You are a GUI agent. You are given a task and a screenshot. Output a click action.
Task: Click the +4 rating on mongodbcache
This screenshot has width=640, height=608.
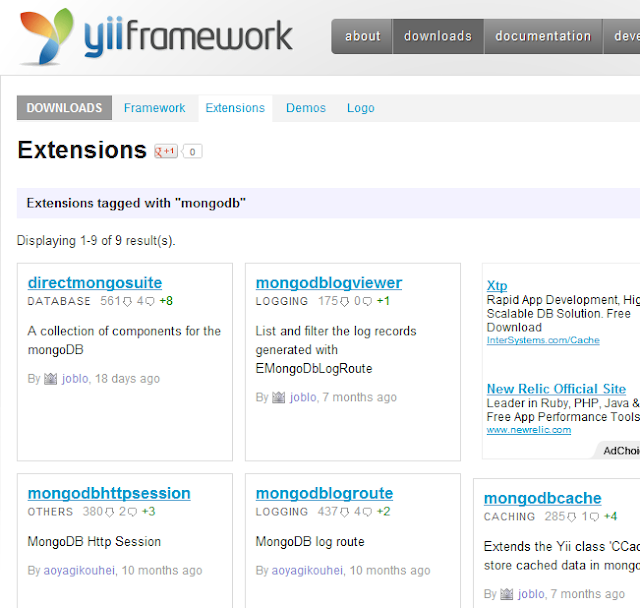[611, 517]
